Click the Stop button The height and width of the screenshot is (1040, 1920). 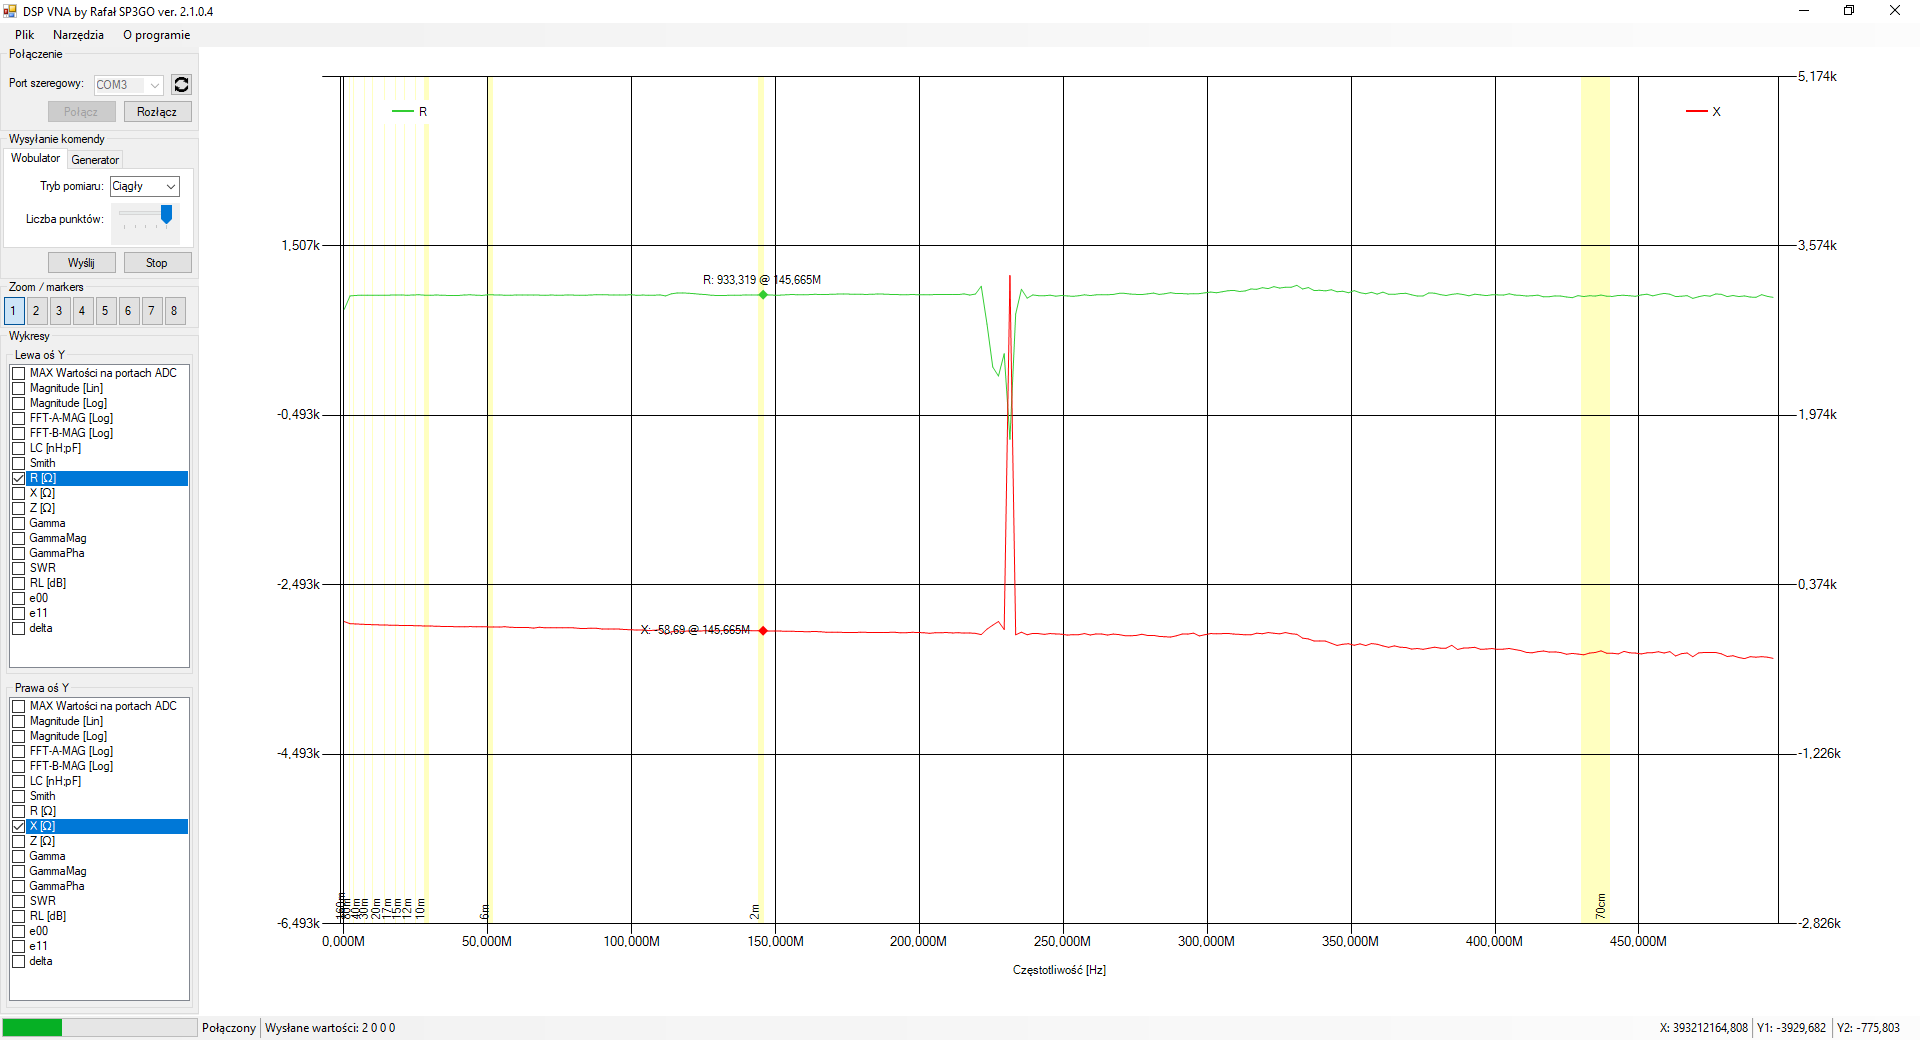[x=157, y=263]
